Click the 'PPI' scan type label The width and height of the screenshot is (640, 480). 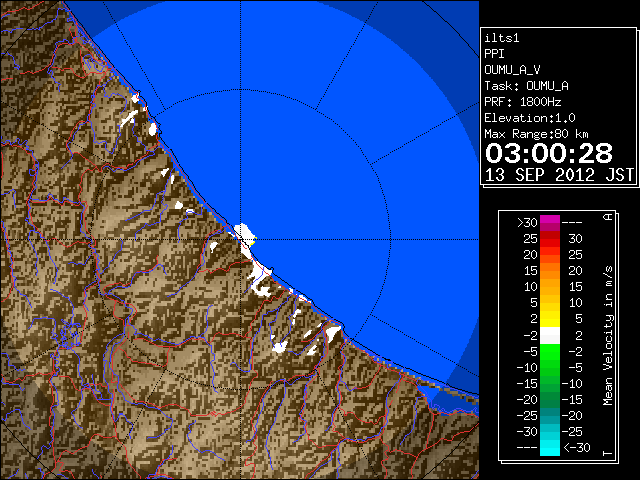pos(494,54)
